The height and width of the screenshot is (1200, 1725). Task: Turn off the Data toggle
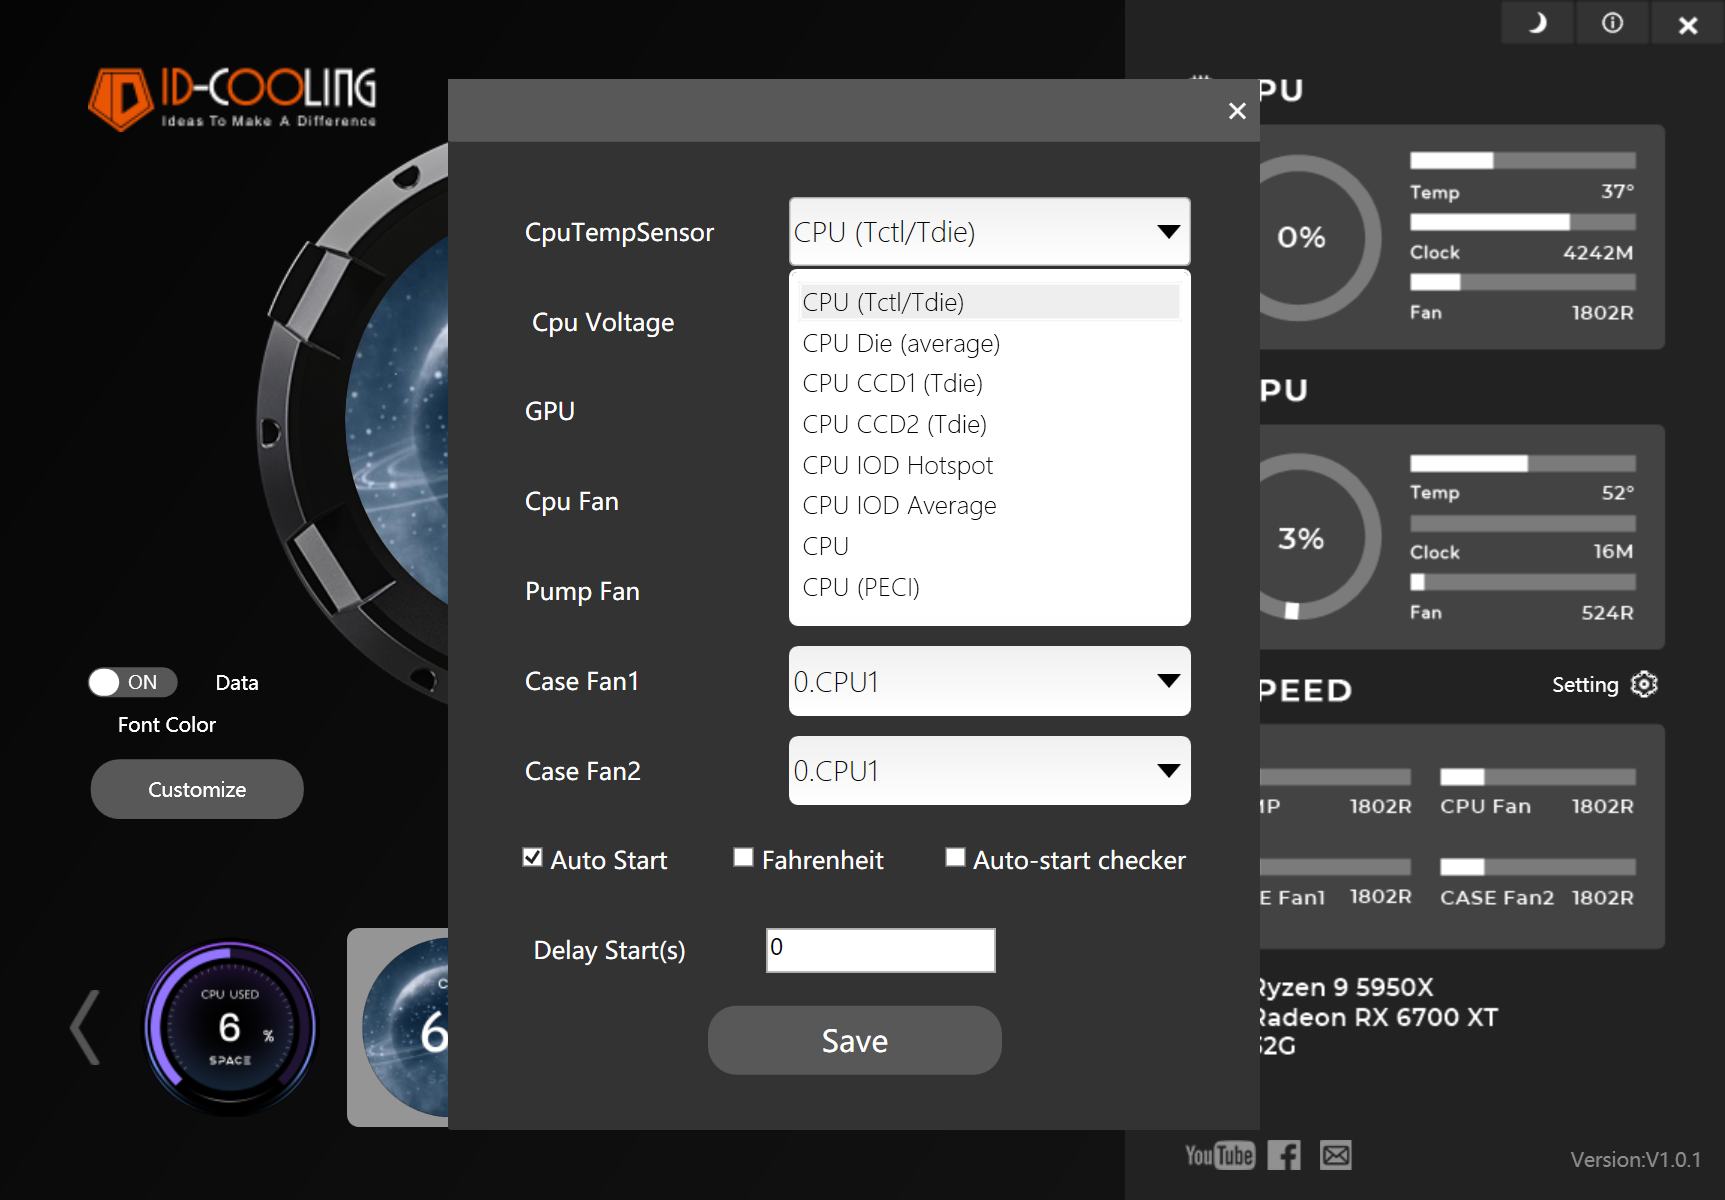(x=131, y=682)
